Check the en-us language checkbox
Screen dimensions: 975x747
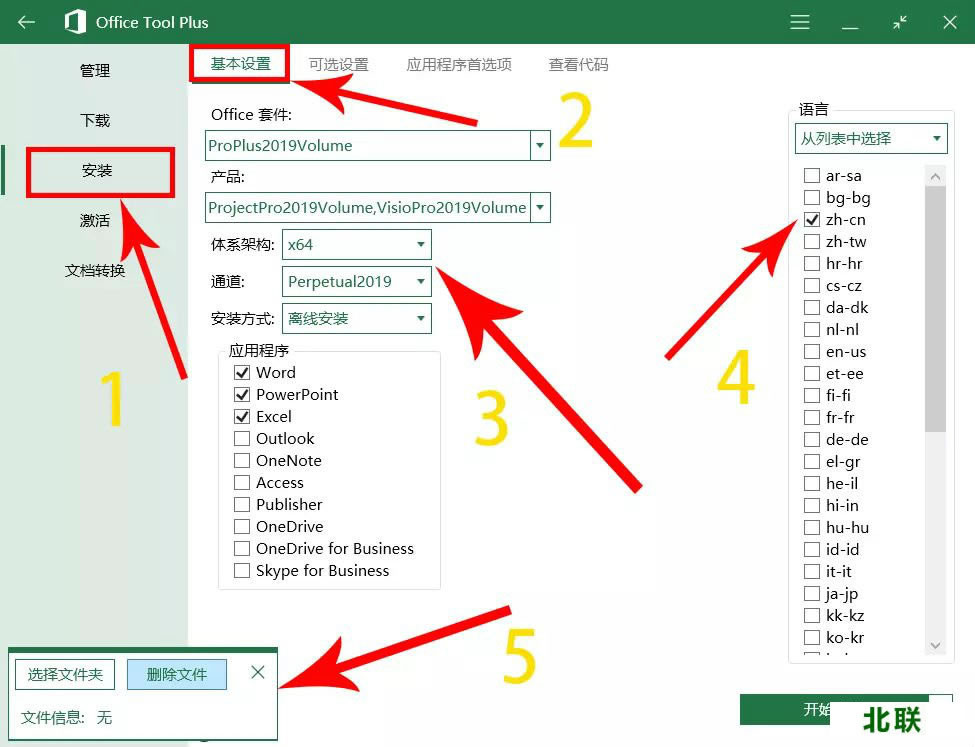point(812,352)
